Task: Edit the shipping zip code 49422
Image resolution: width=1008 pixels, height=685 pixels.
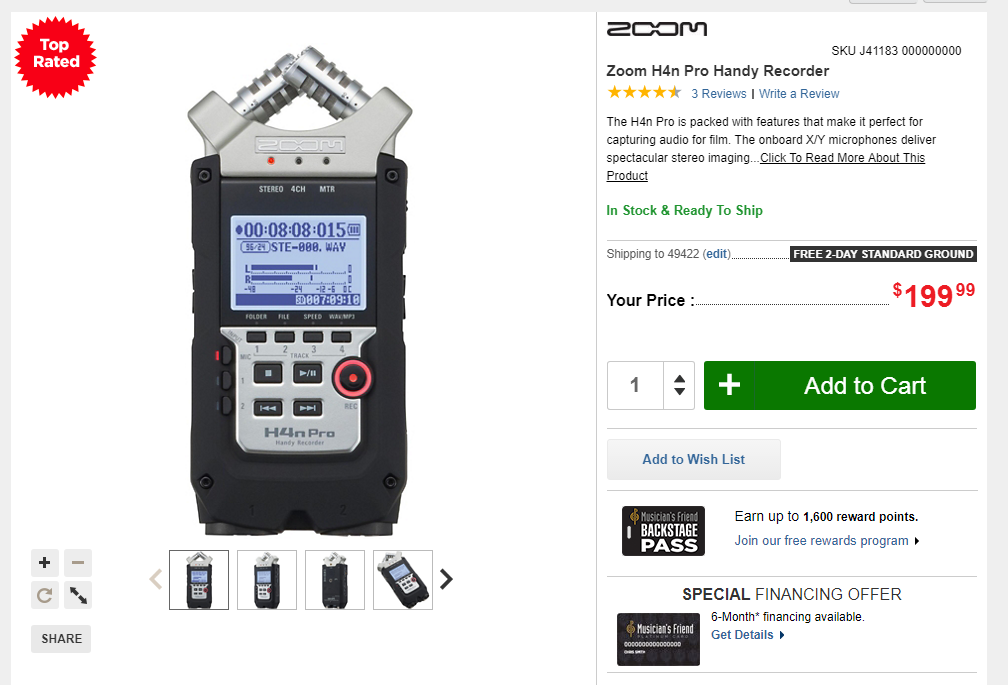Action: [x=717, y=254]
